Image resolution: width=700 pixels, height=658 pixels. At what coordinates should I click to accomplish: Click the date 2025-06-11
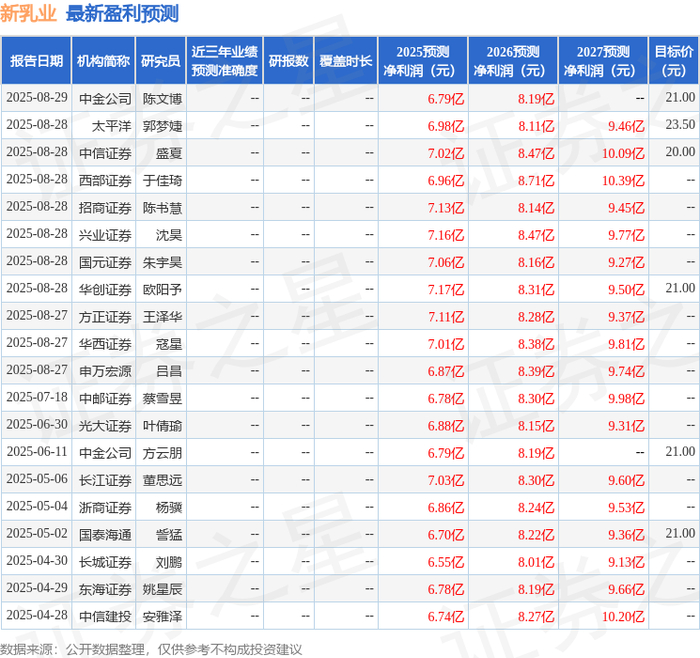click(37, 452)
